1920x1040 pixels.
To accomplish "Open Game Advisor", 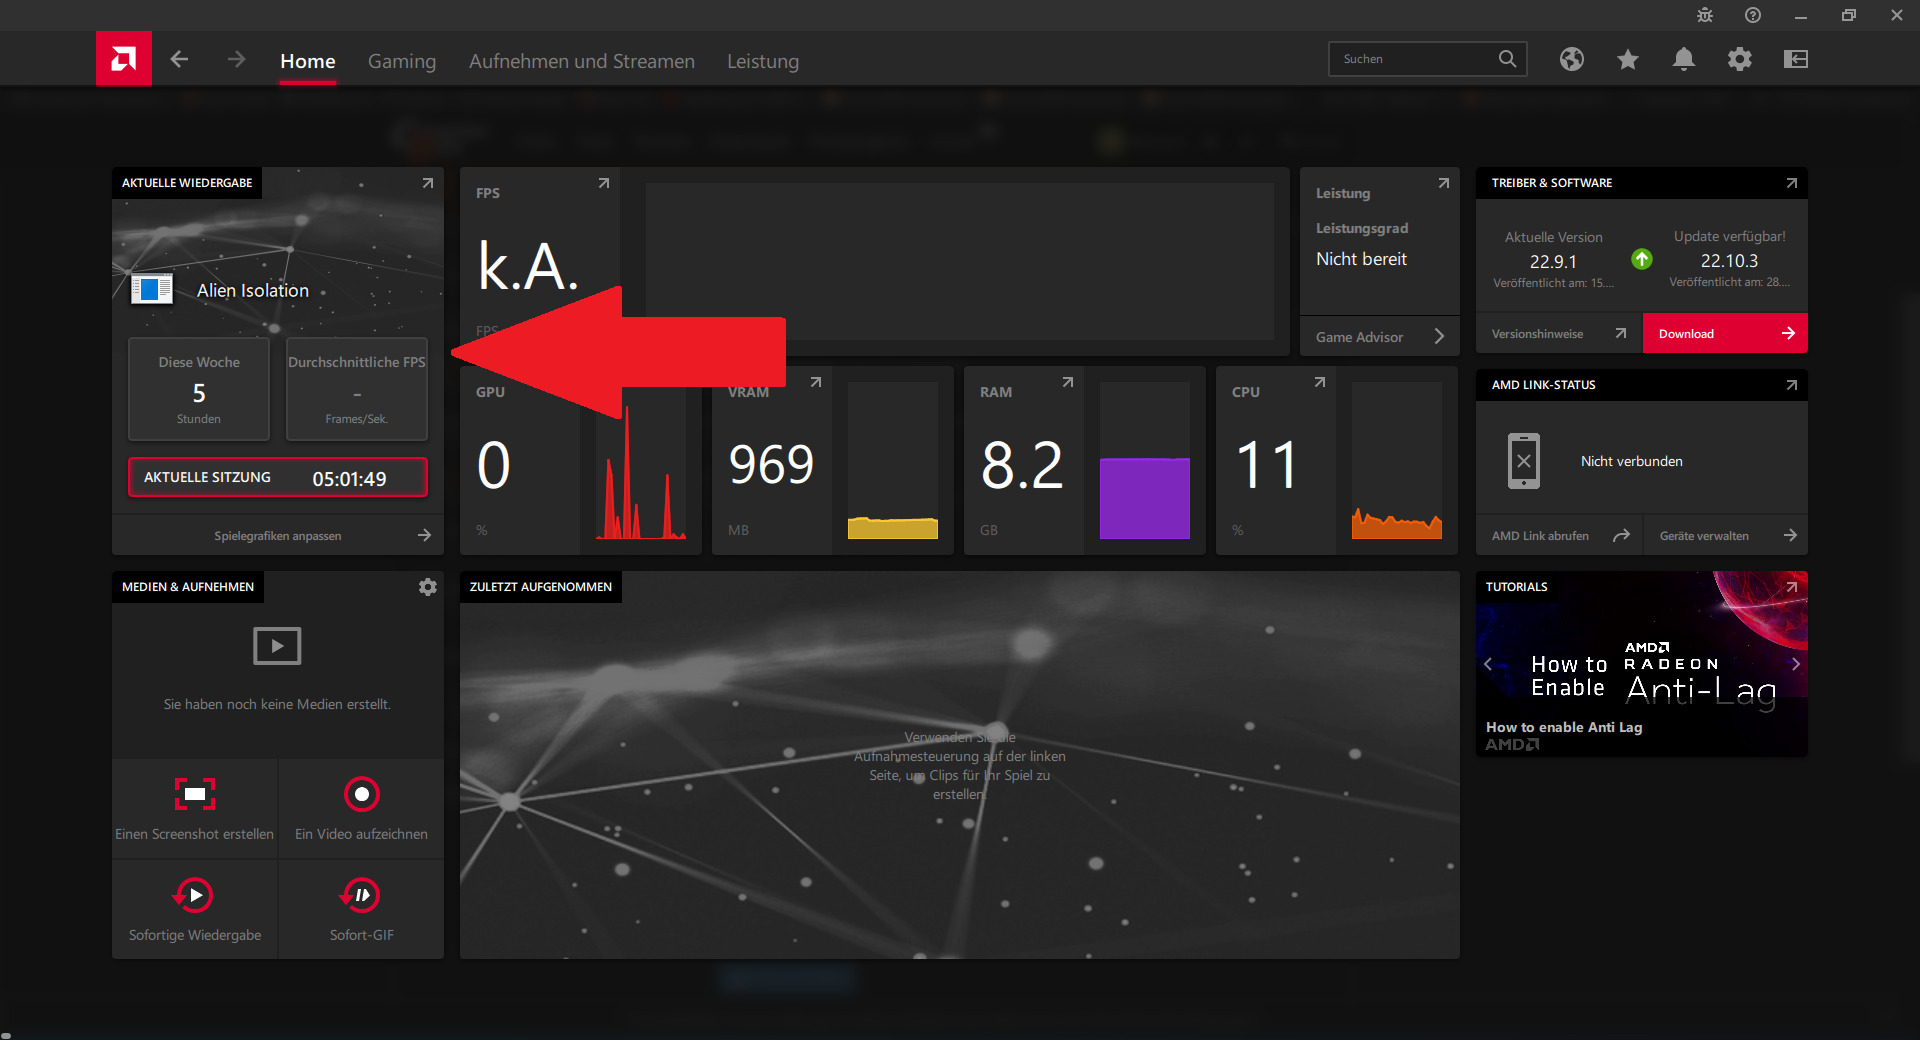I will coord(1380,336).
